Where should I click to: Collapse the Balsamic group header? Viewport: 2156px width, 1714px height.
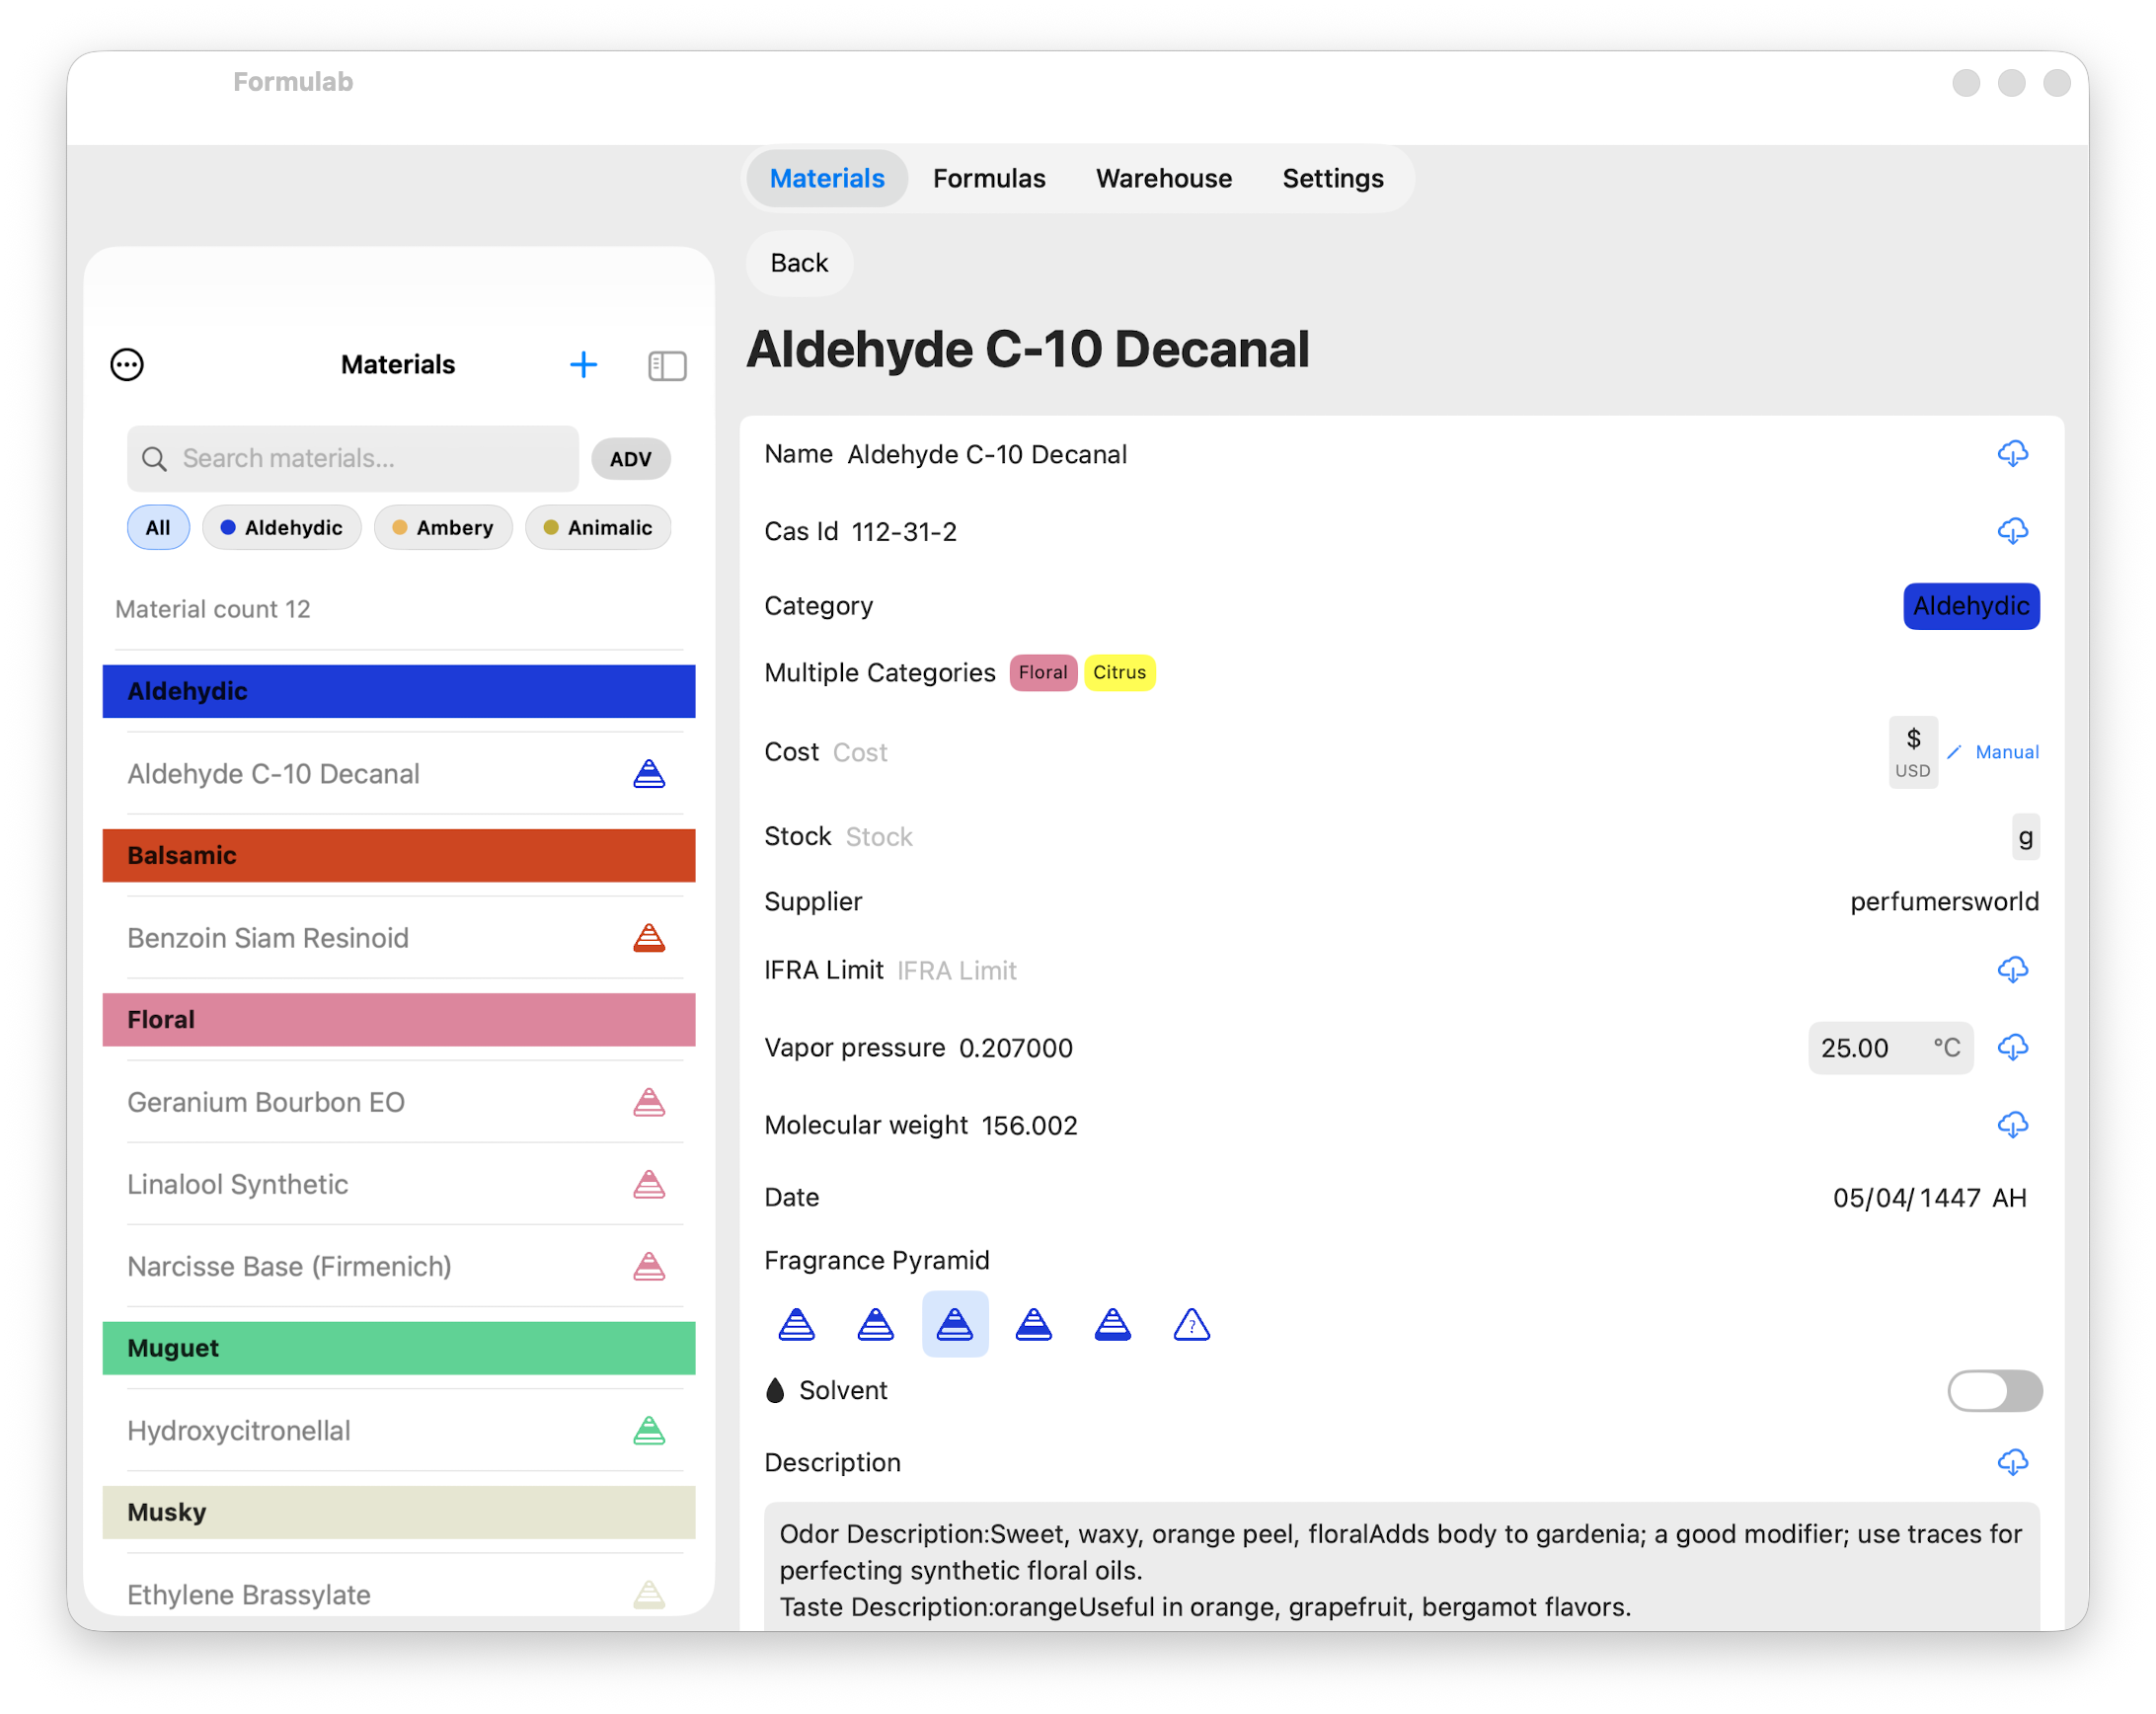(399, 856)
